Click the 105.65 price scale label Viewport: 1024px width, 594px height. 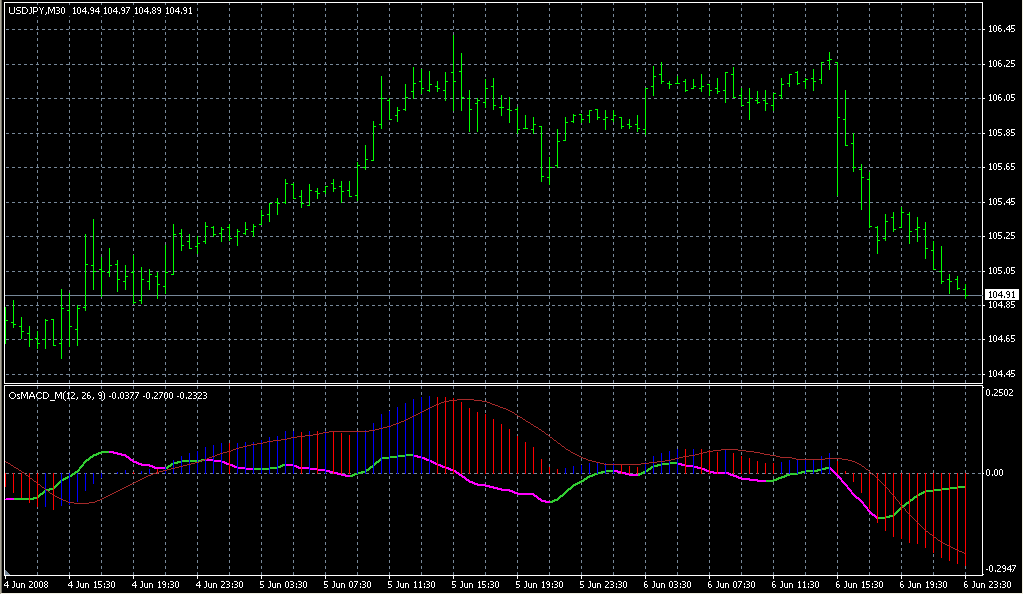1001,167
